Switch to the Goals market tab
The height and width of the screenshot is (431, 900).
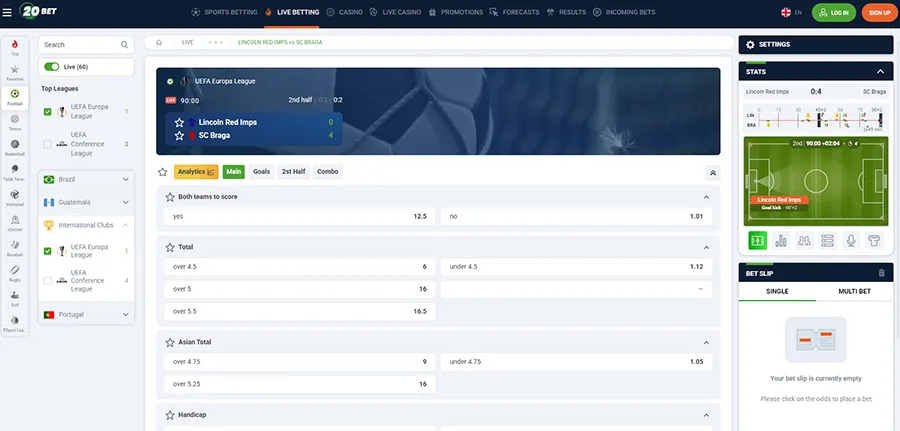tap(261, 172)
